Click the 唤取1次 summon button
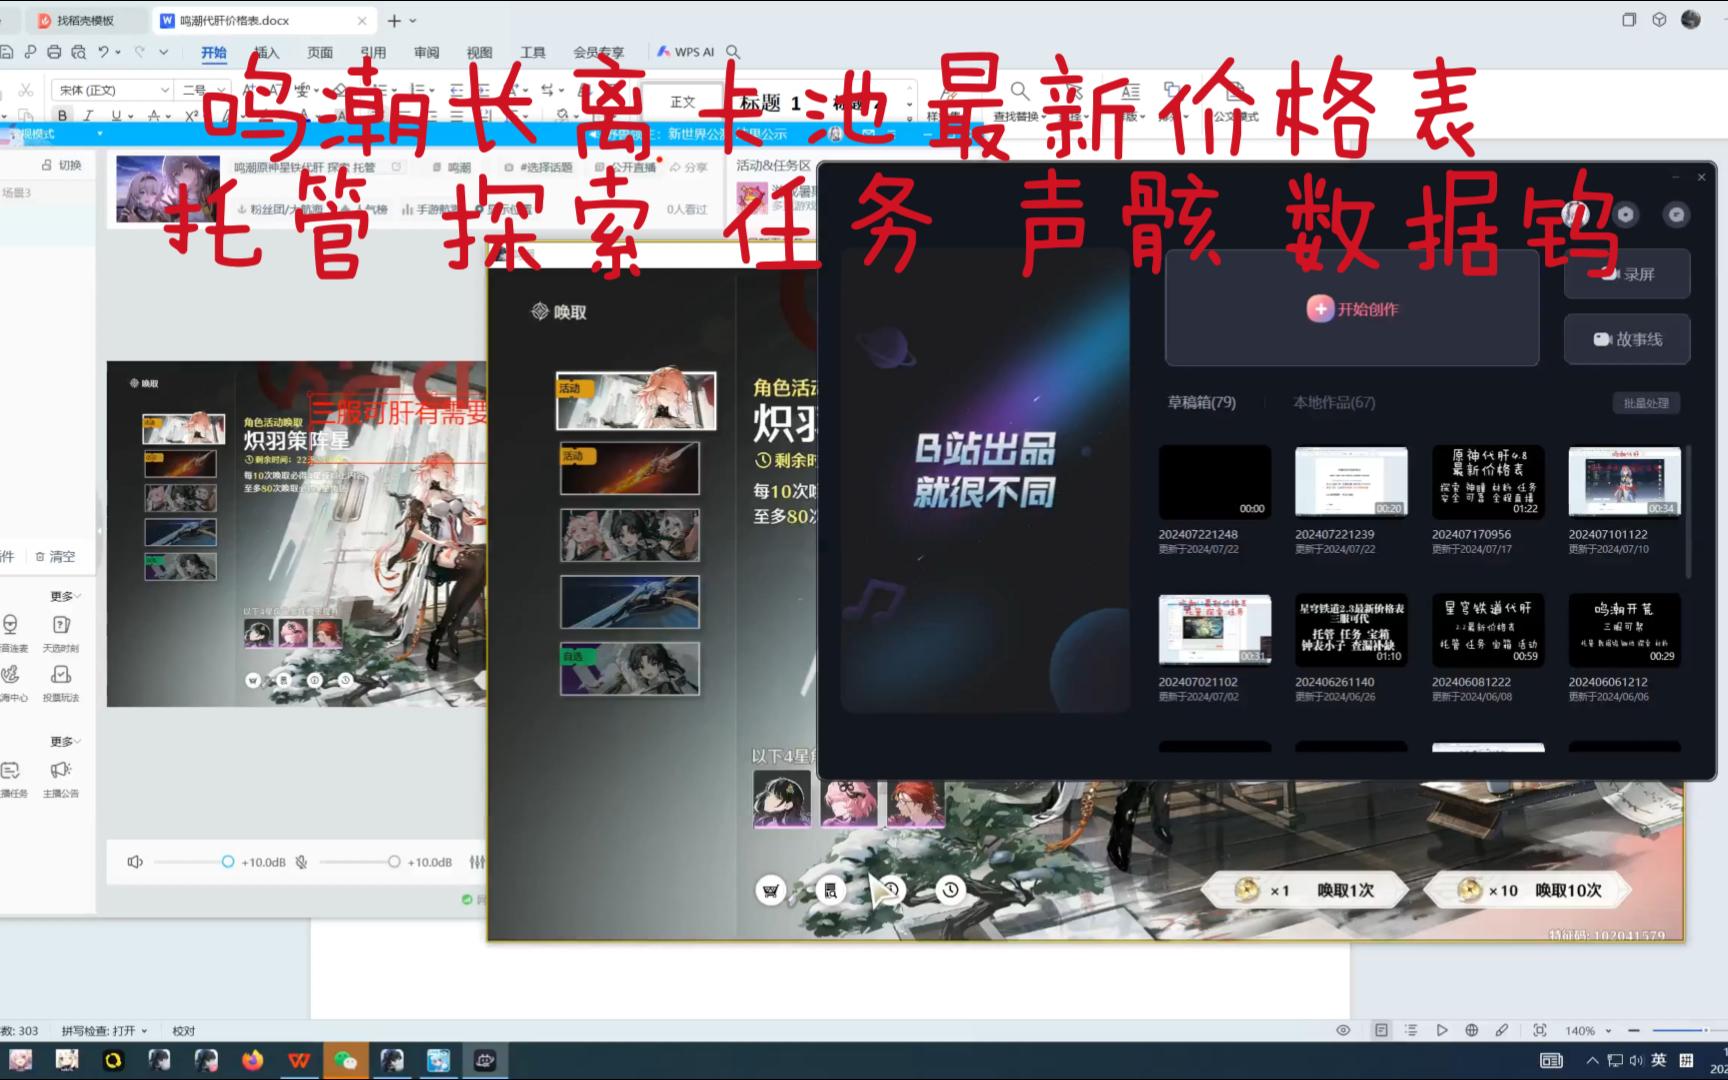 pos(1306,890)
